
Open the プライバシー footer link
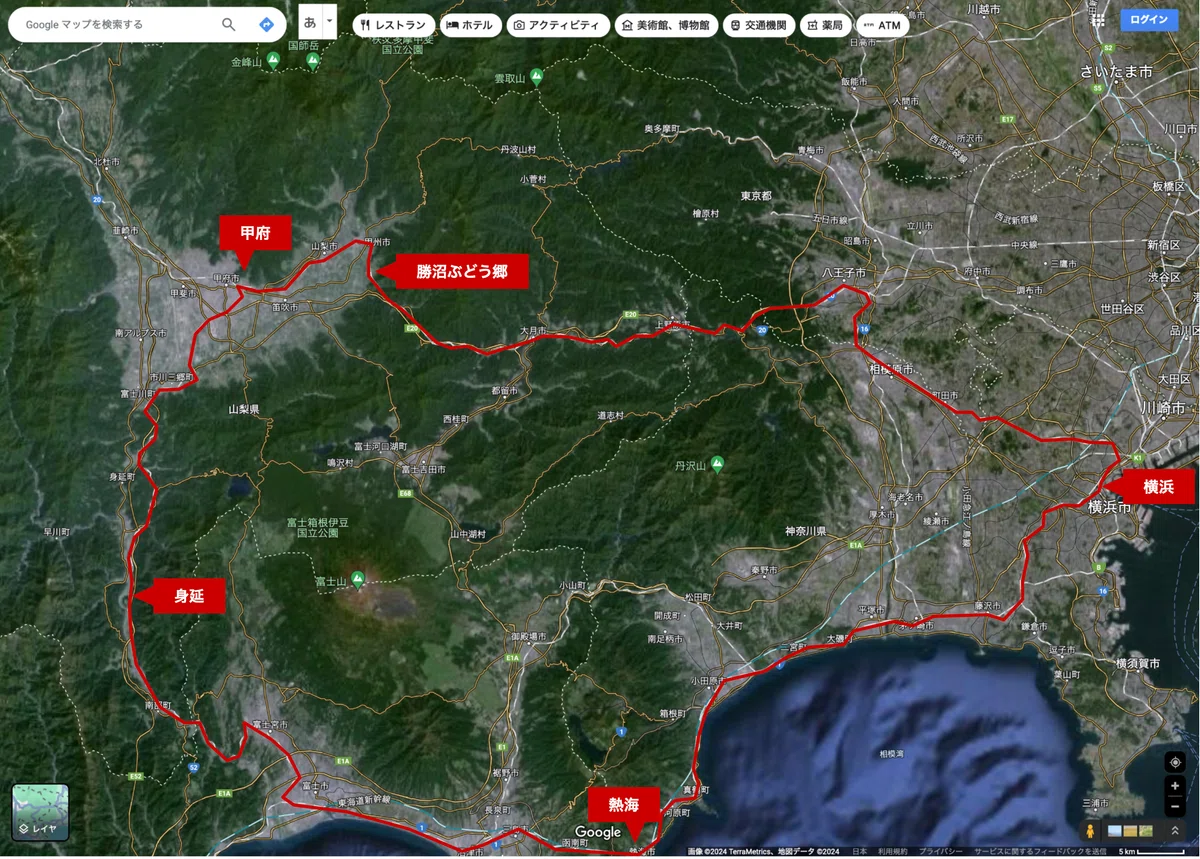(941, 852)
